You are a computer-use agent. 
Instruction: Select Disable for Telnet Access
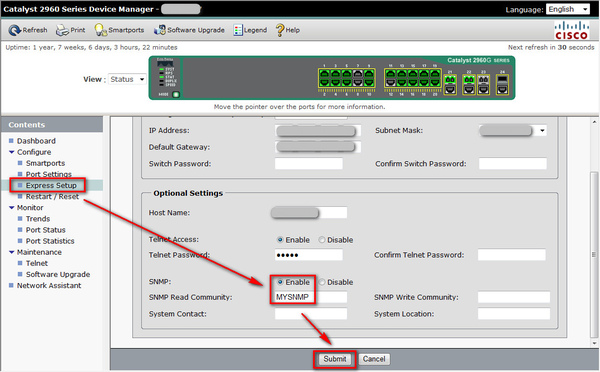pyautogui.click(x=322, y=240)
